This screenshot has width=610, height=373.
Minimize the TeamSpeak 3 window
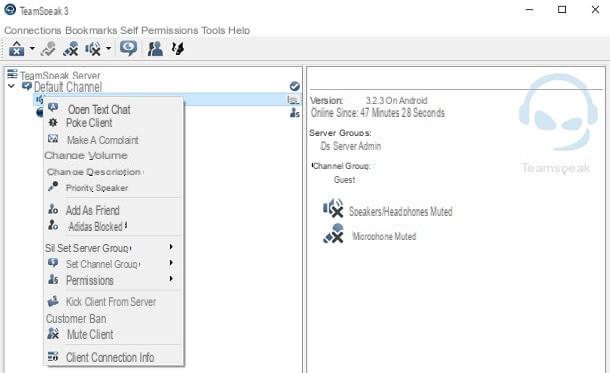(529, 9)
